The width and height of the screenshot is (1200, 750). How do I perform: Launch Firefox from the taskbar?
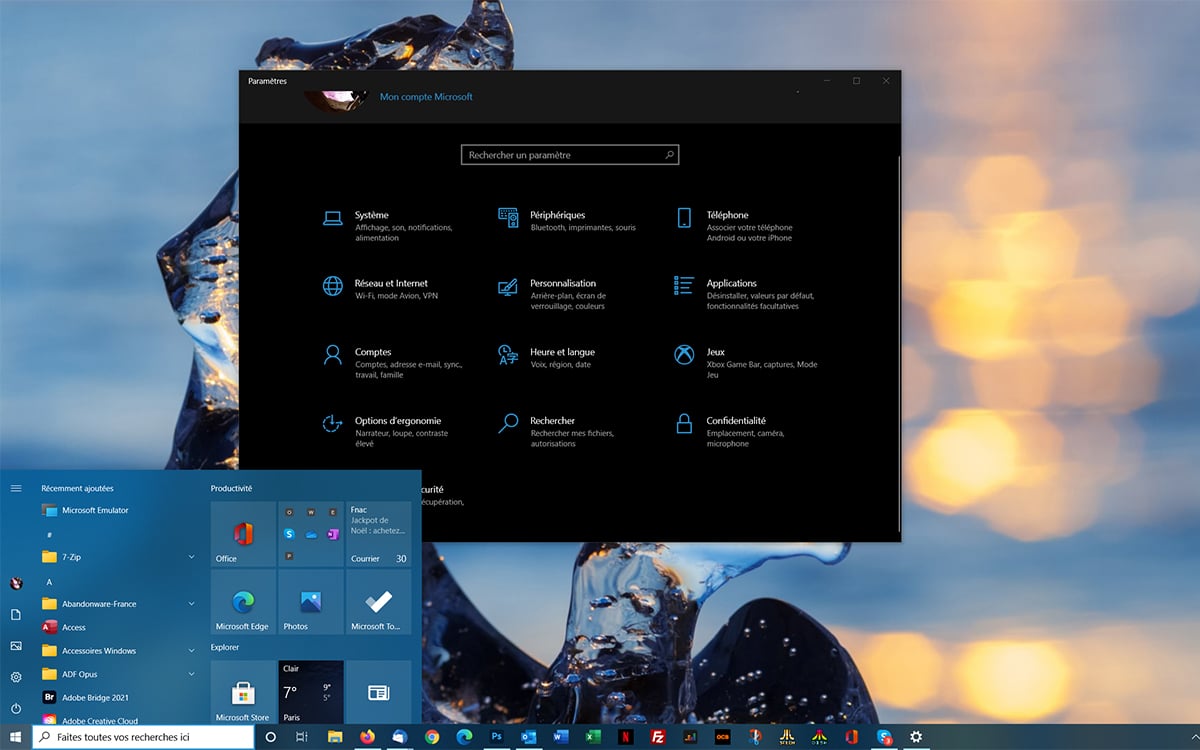367,737
